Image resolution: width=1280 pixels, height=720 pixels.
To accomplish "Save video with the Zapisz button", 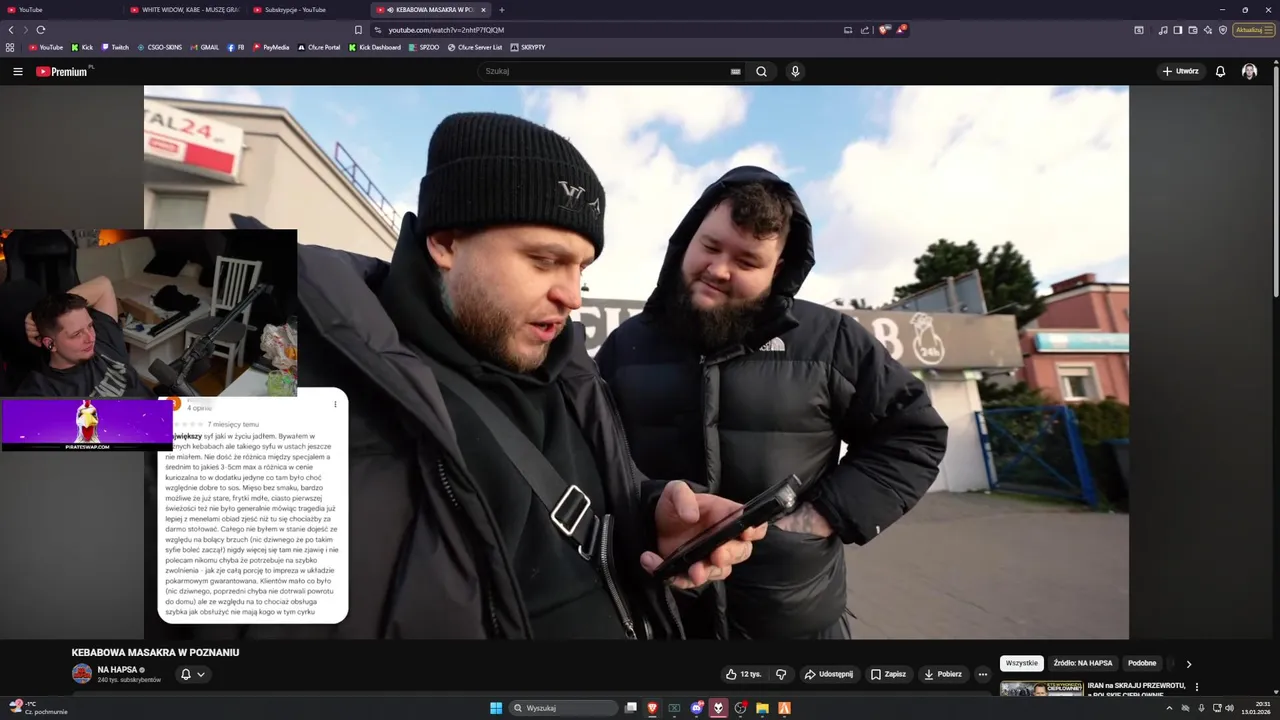I will coord(888,674).
